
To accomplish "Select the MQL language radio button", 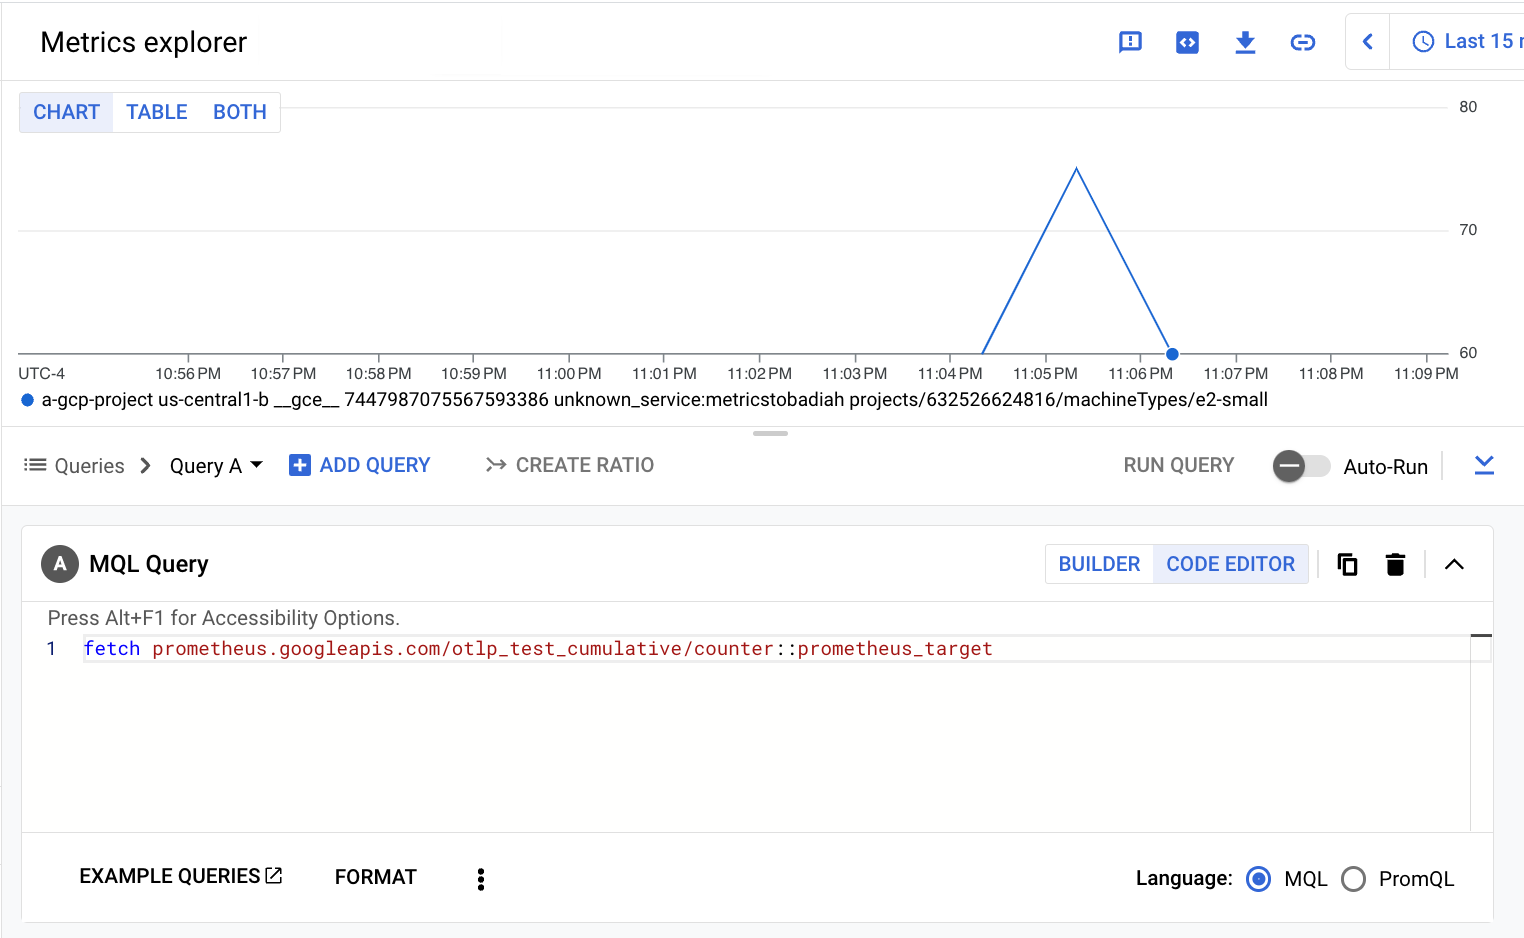I will tap(1258, 879).
